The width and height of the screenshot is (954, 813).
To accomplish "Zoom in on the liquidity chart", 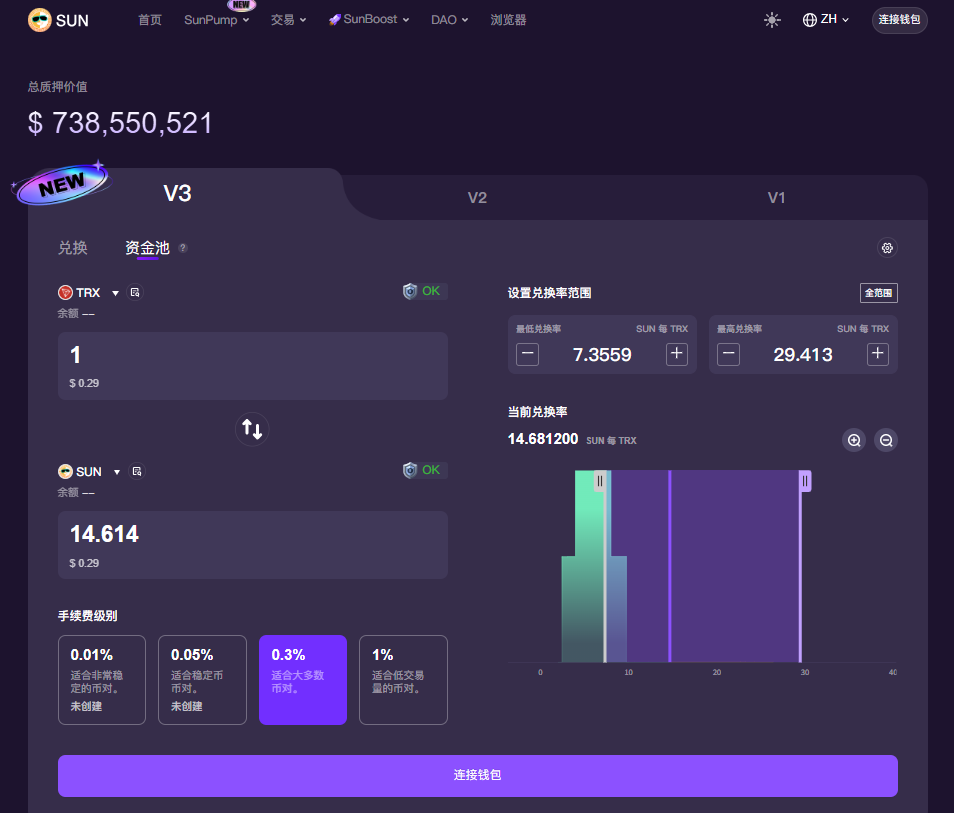I will point(854,440).
